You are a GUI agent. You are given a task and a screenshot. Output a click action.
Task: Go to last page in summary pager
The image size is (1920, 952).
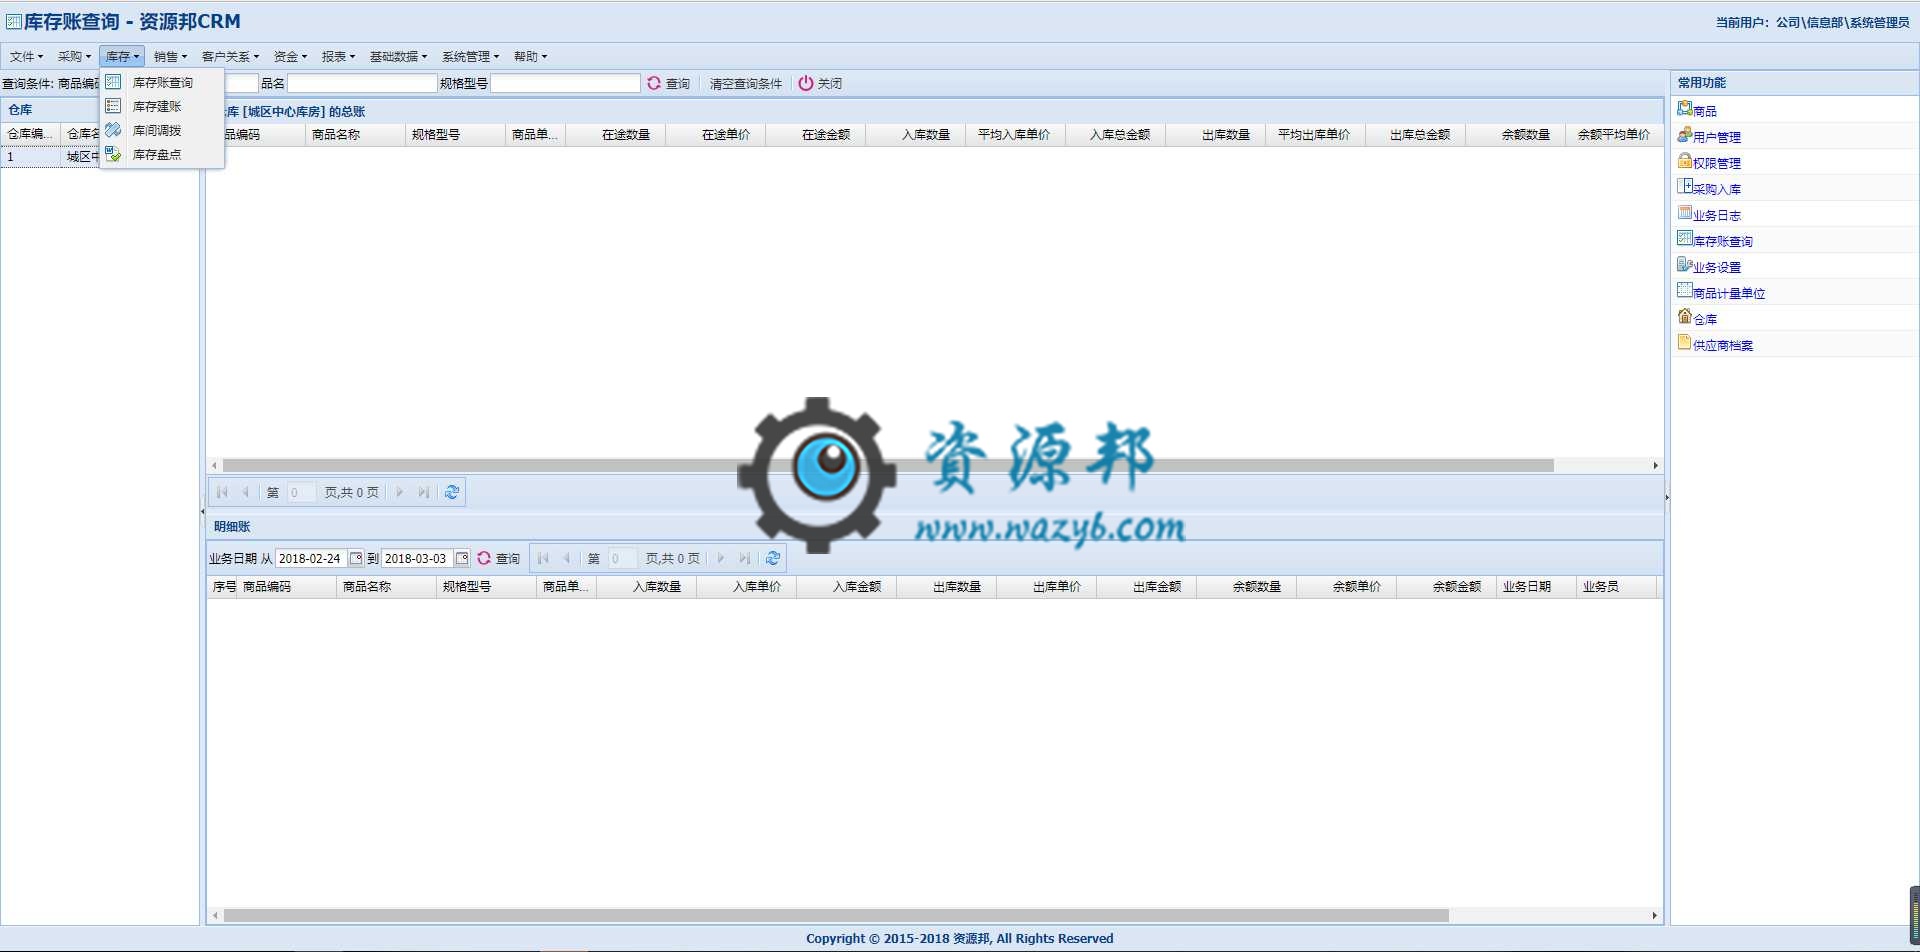point(423,492)
